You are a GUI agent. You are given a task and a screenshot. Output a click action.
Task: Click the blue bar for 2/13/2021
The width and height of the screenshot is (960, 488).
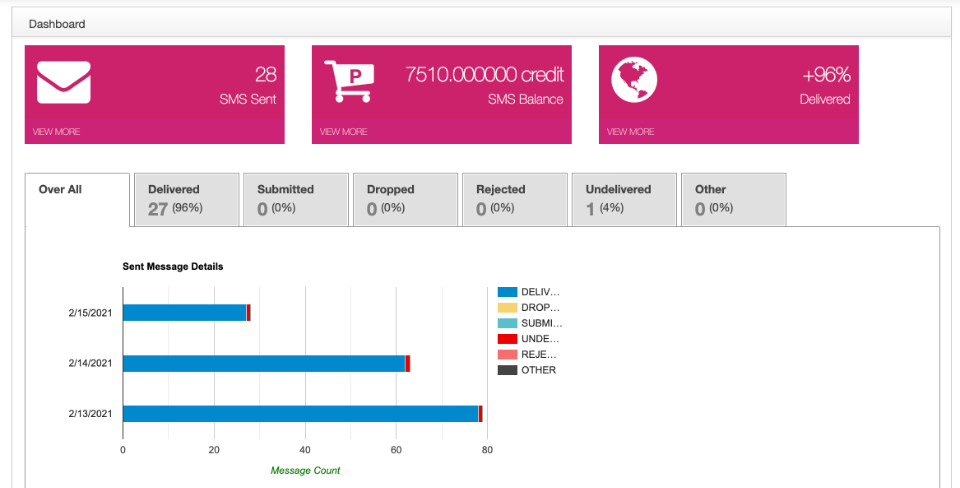301,414
